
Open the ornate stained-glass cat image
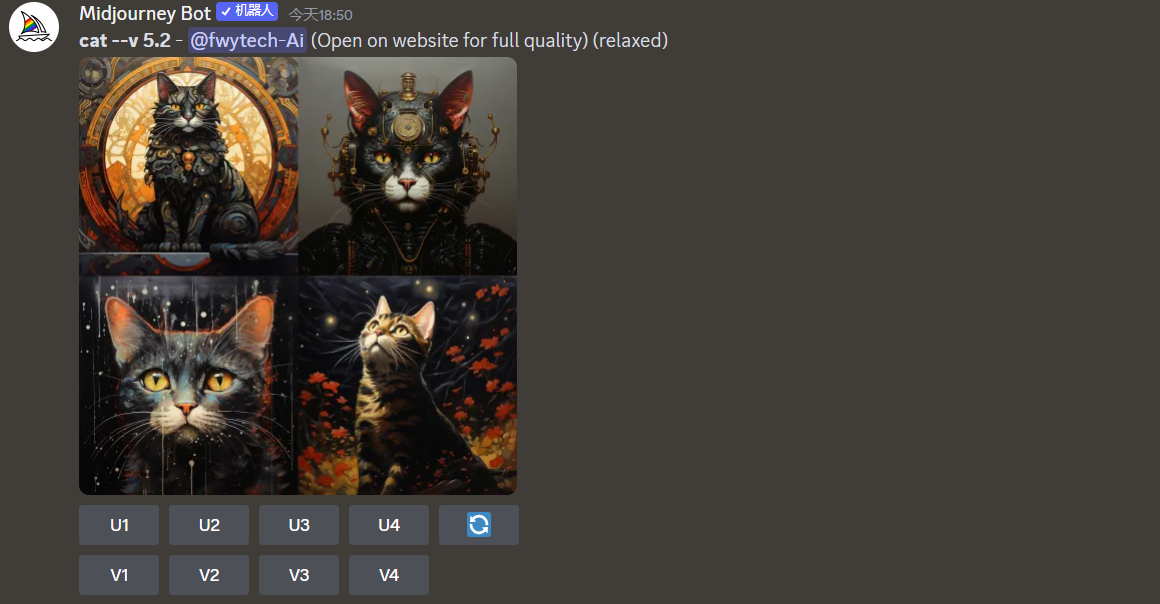pos(188,166)
